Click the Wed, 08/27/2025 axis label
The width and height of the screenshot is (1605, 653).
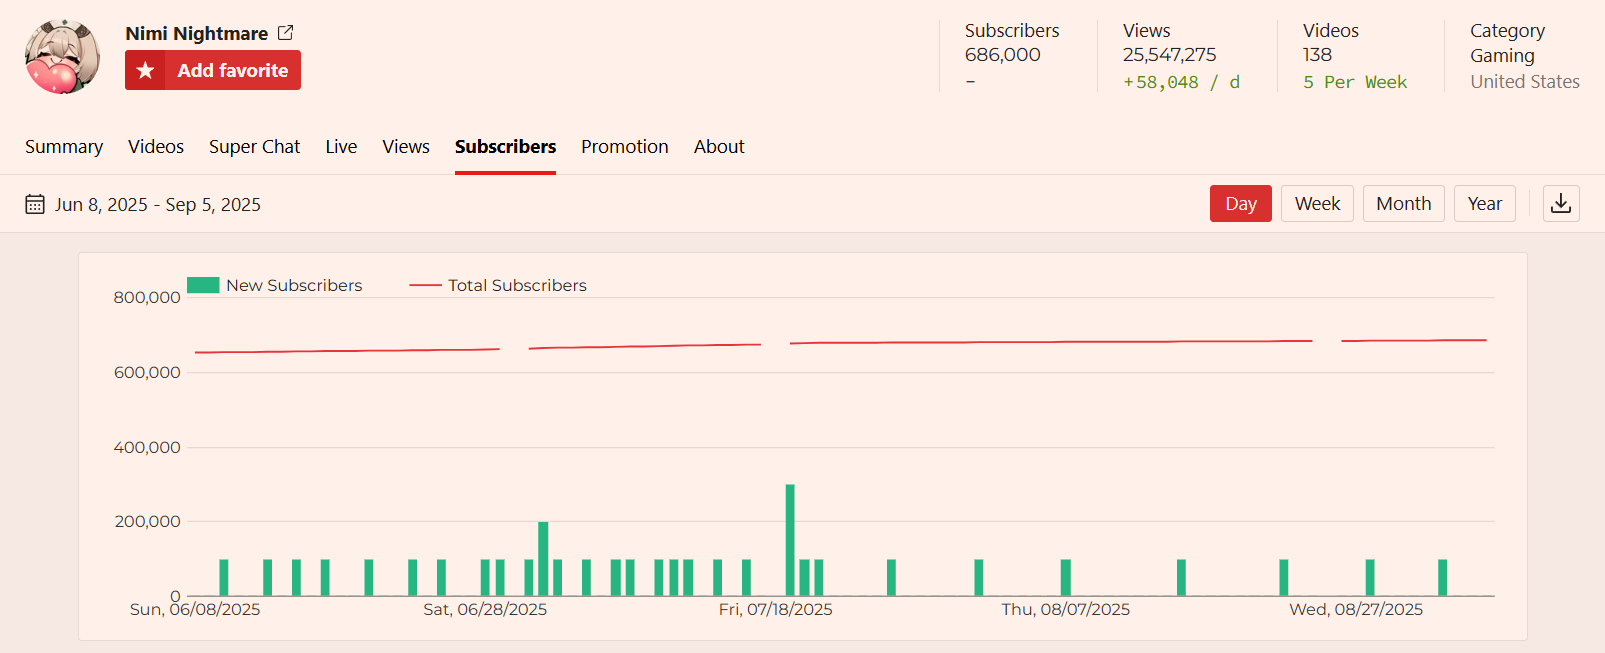pyautogui.click(x=1356, y=609)
